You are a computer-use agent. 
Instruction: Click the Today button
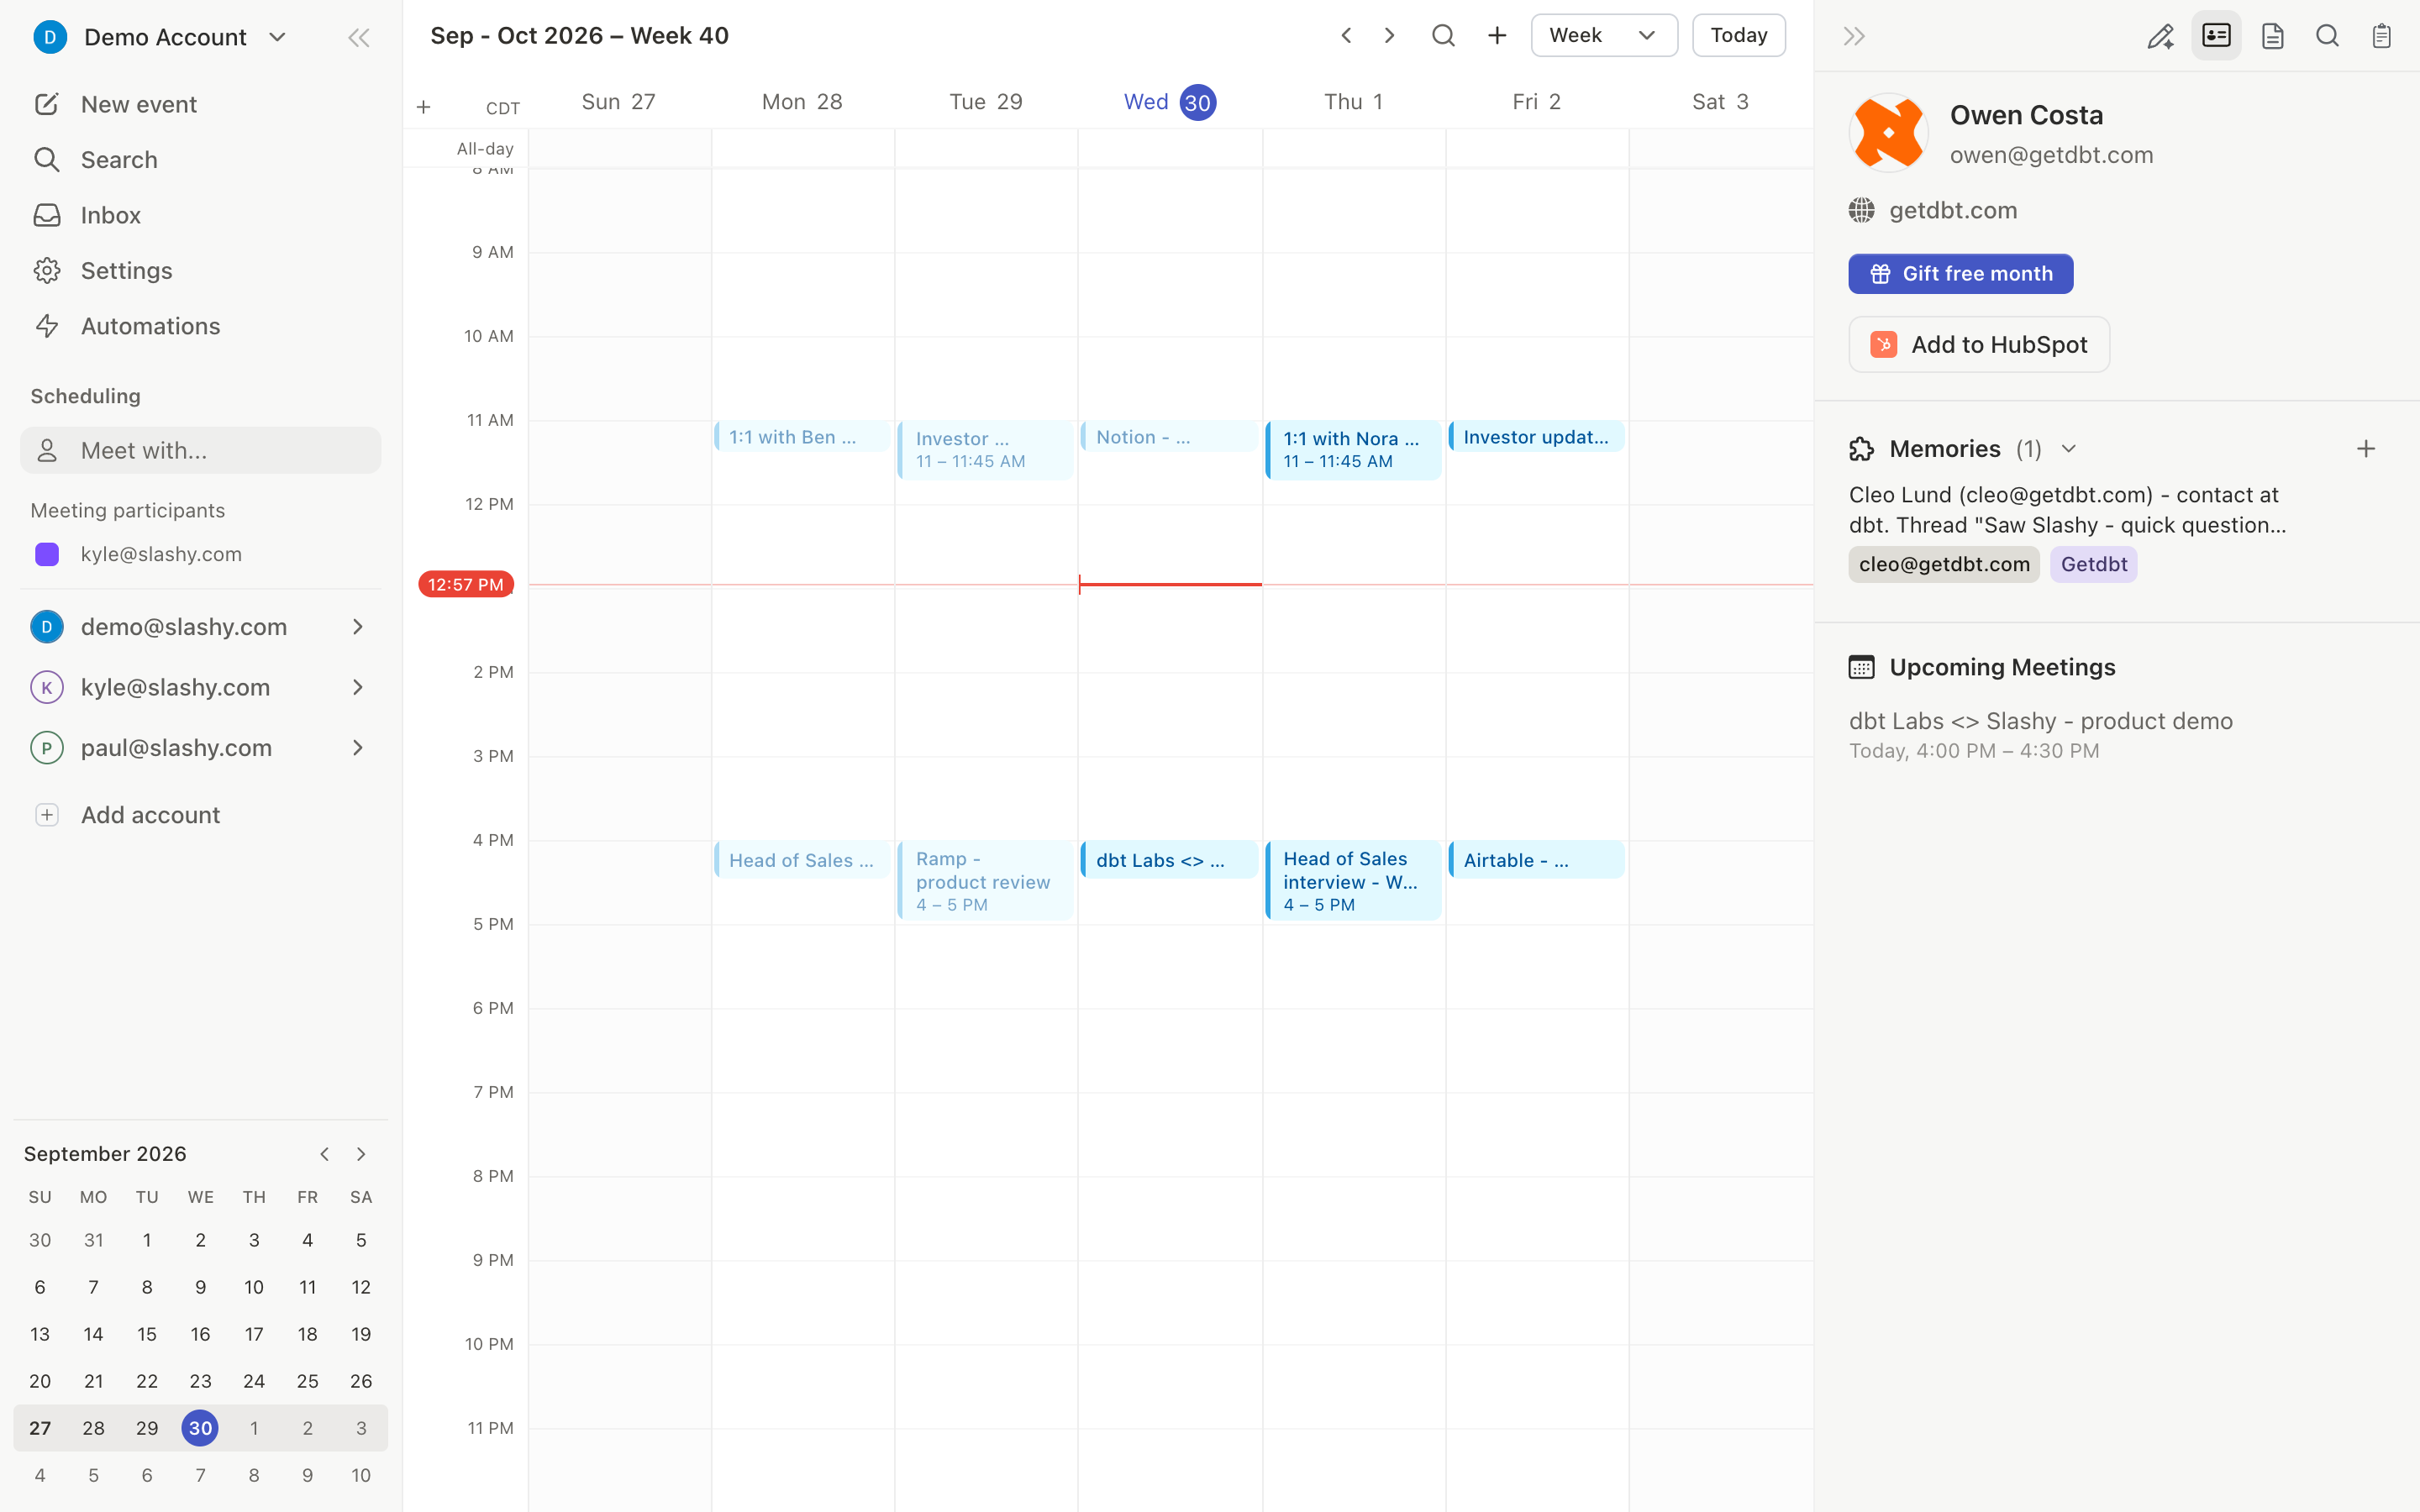tap(1738, 36)
